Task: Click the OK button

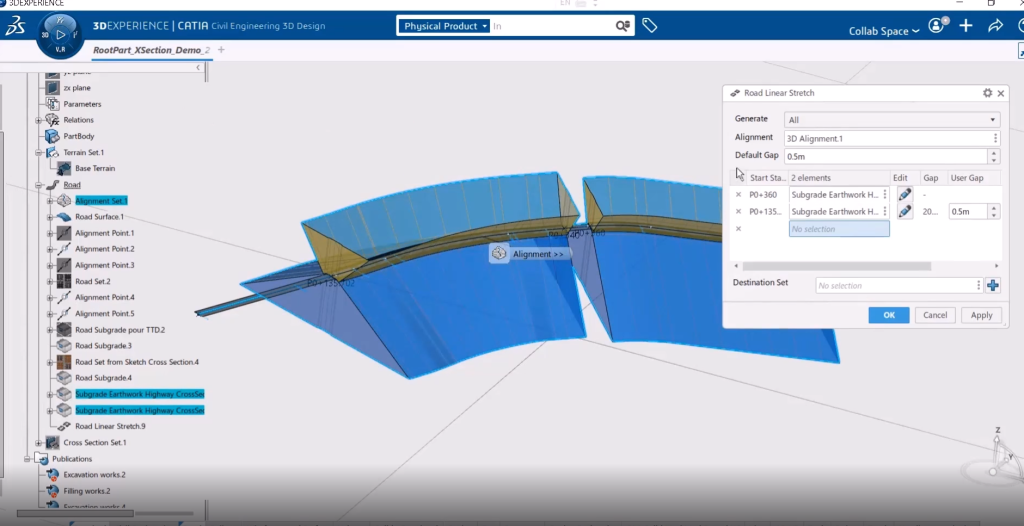Action: 889,315
